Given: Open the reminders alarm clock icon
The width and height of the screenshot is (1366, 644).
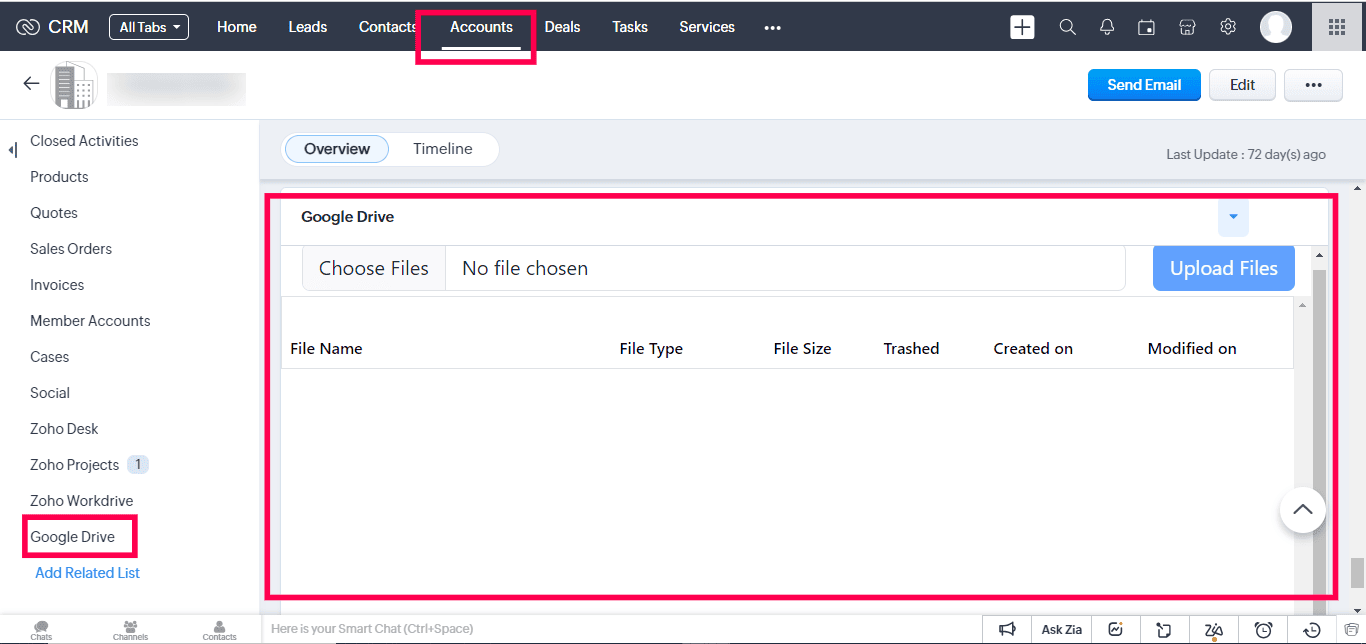Looking at the screenshot, I should coord(1263,629).
